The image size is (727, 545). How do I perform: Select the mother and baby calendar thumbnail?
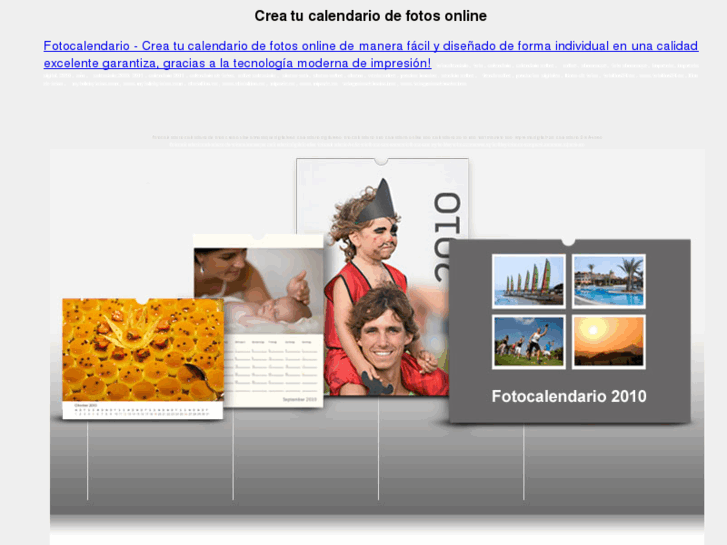pyautogui.click(x=258, y=321)
